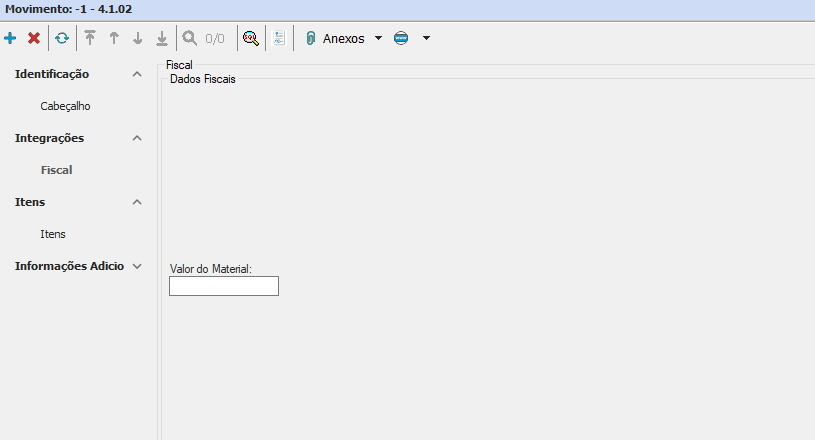Collapse the Identificação section
This screenshot has height=440, width=815.
[x=137, y=74]
